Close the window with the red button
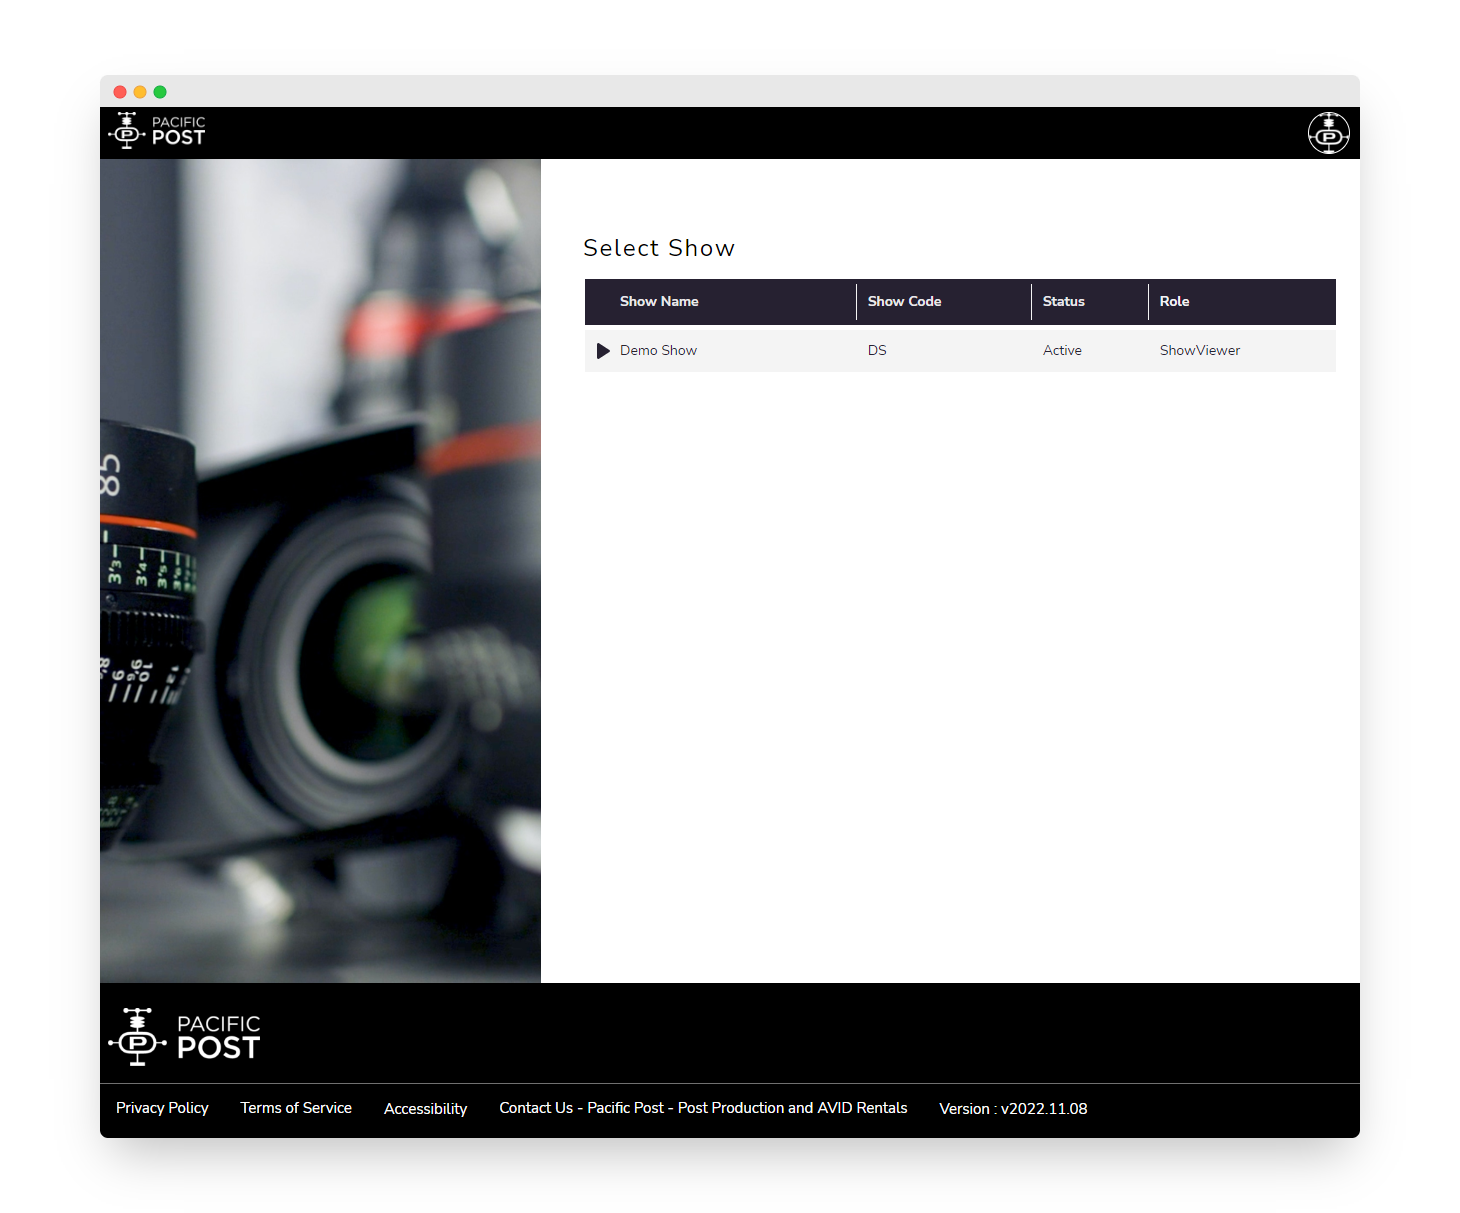This screenshot has height=1213, width=1460. [x=120, y=92]
